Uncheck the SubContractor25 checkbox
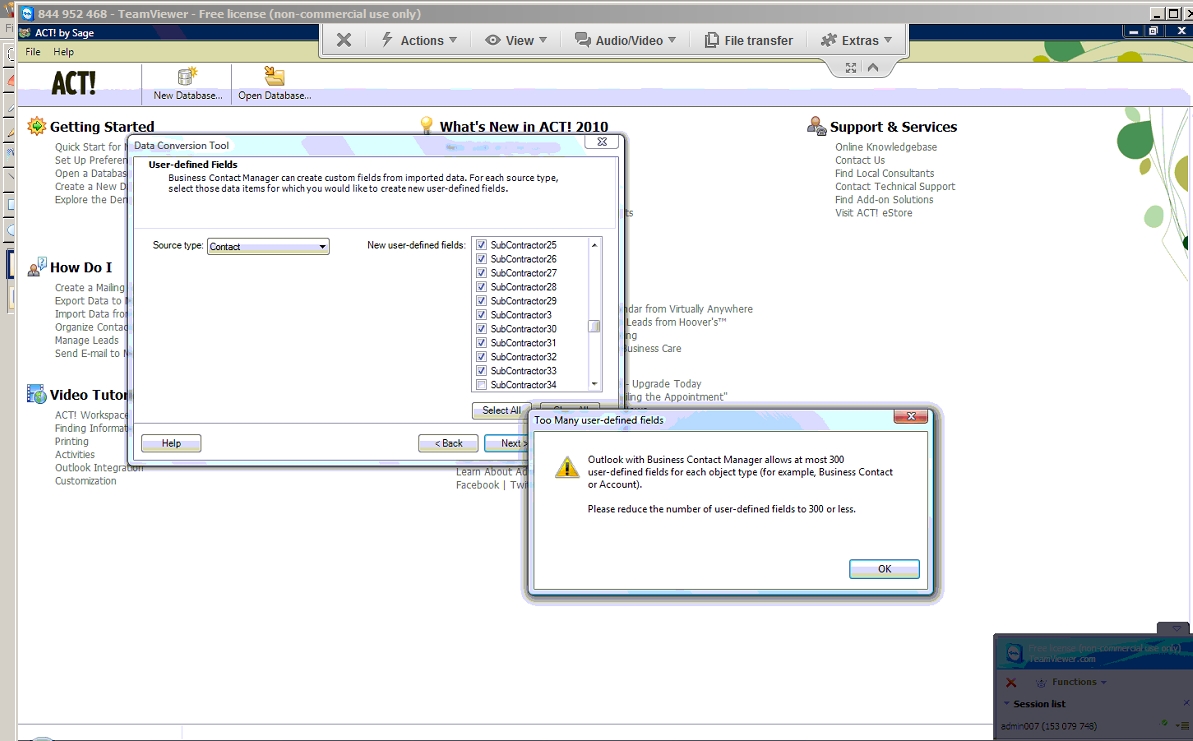Viewport: 1193px width, 741px height. (481, 245)
